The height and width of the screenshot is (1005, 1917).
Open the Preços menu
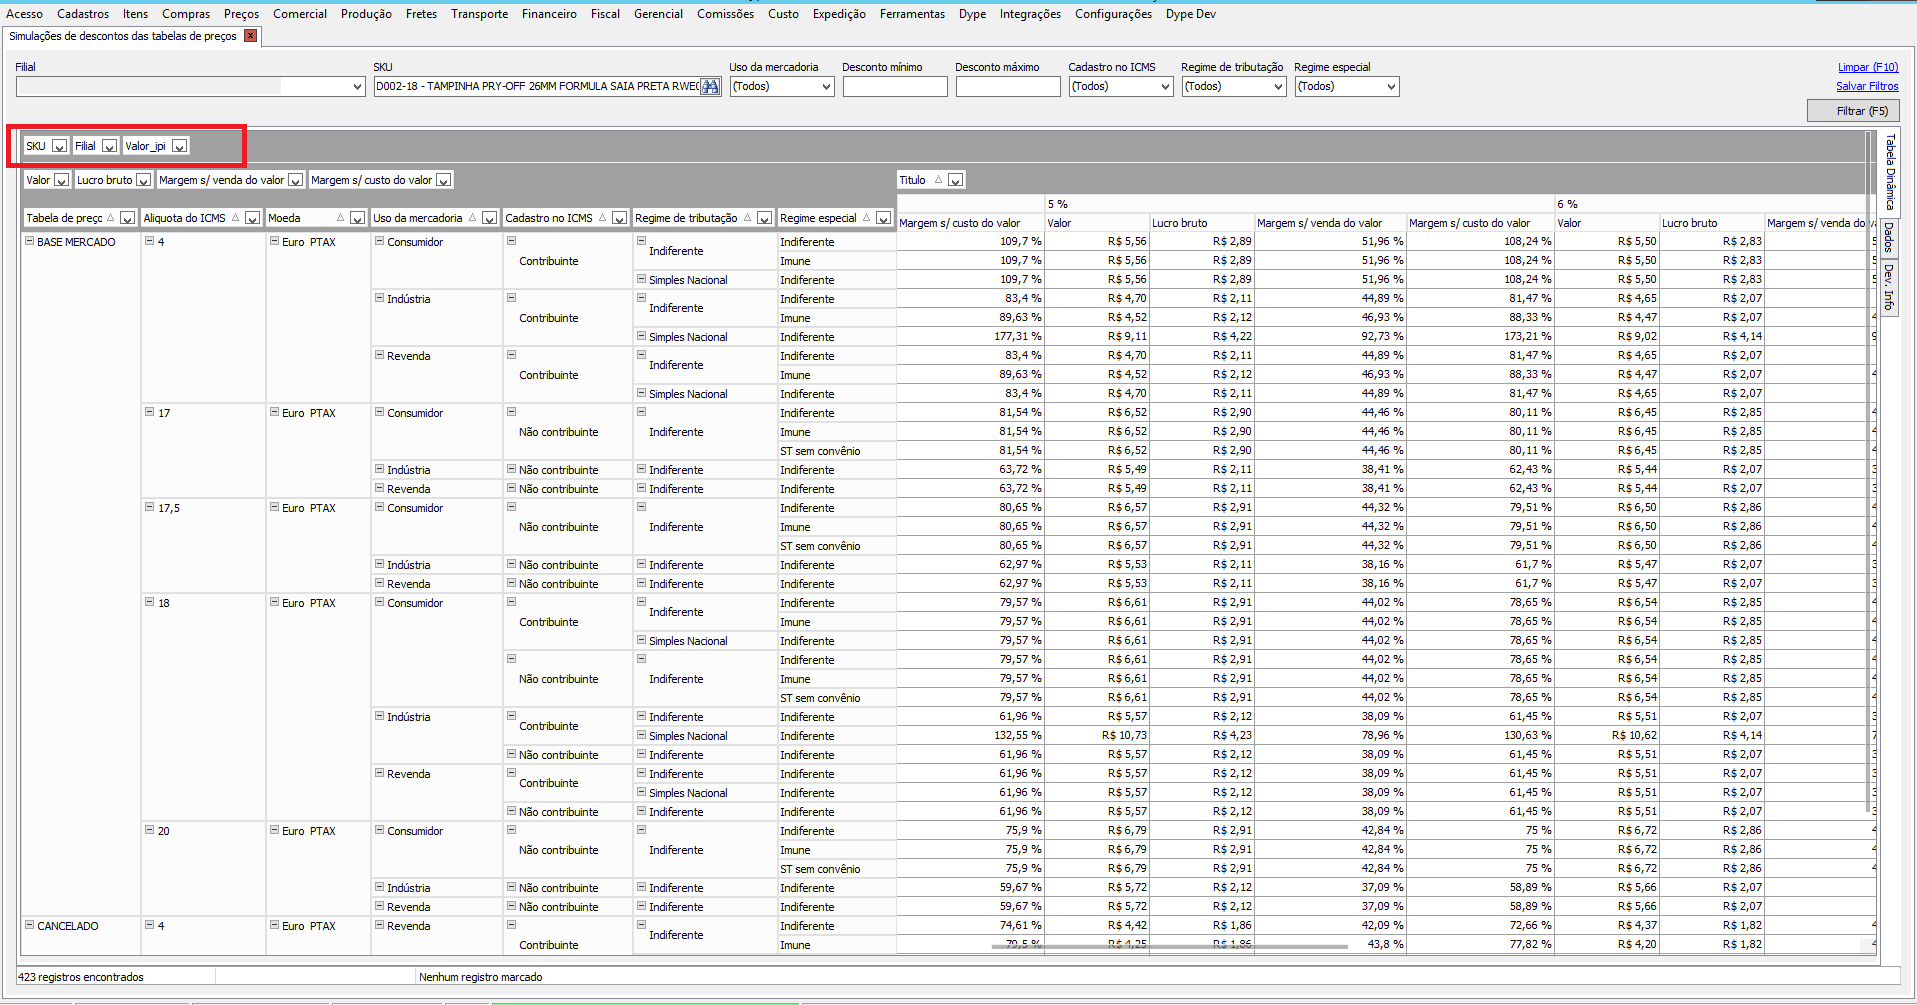pos(241,14)
